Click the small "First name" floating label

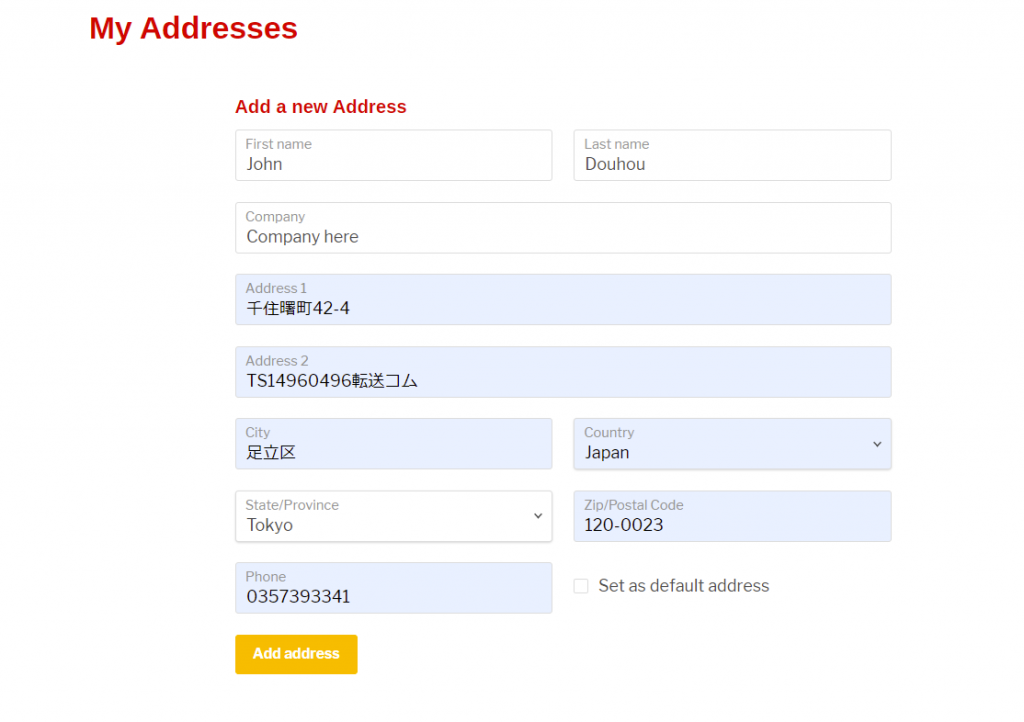[x=278, y=144]
